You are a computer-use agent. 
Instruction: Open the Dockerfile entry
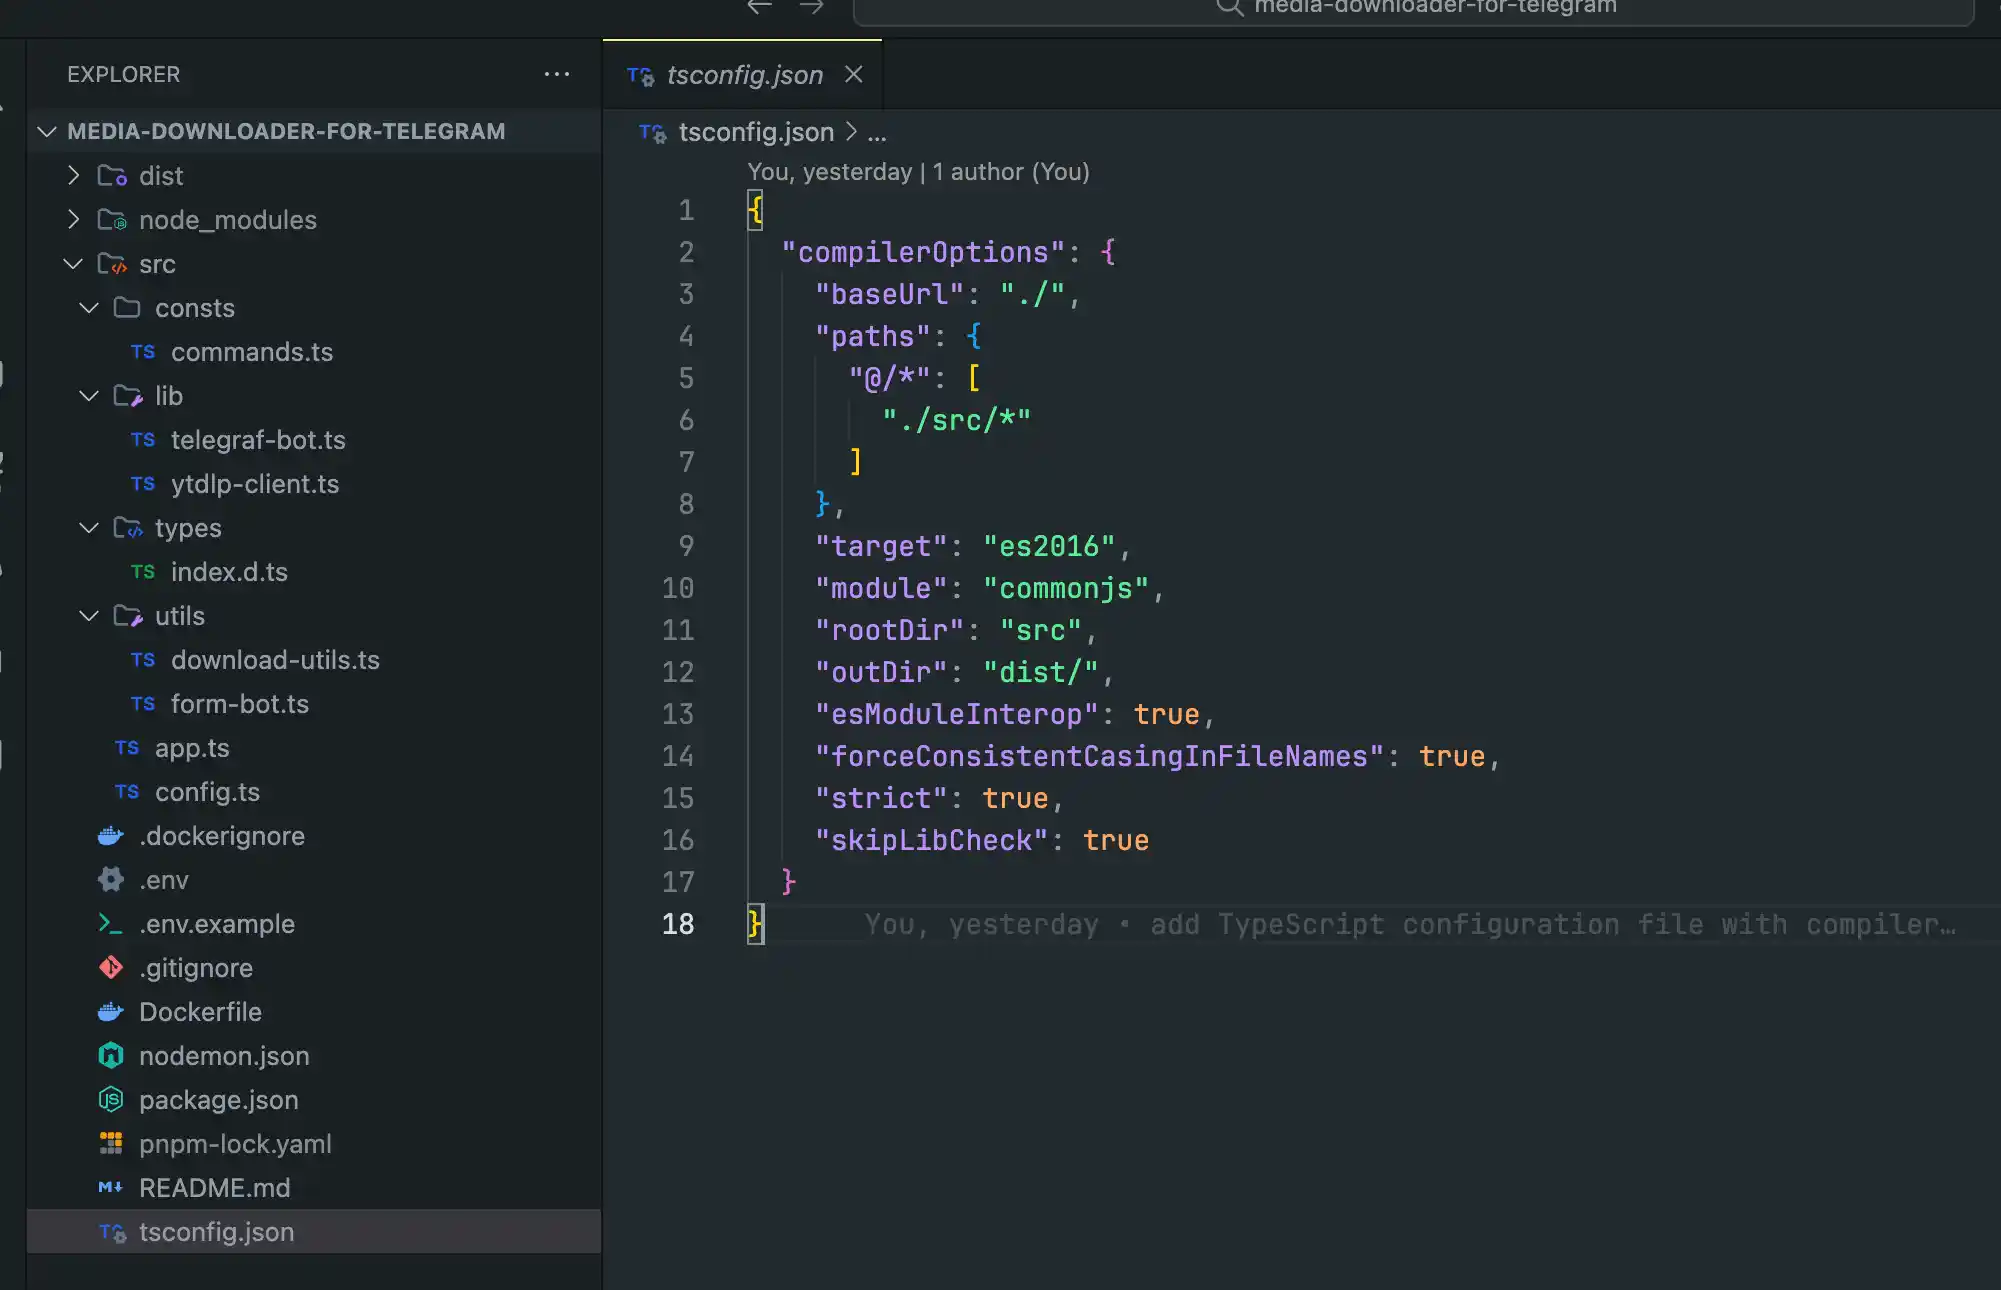coord(200,1012)
